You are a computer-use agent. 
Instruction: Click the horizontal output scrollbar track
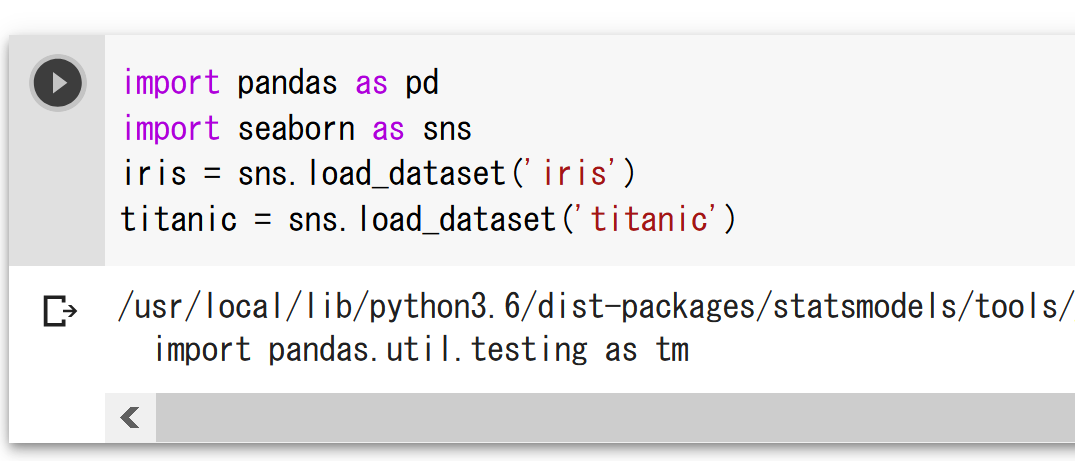click(x=615, y=417)
